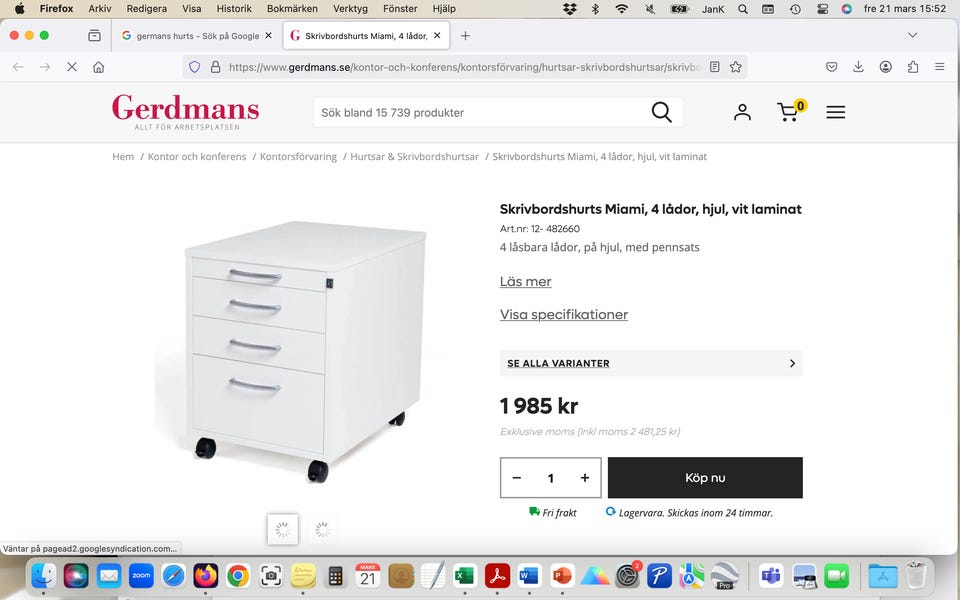The width and height of the screenshot is (960, 600).
Task: Increase quantity with the plus button
Action: 585,478
